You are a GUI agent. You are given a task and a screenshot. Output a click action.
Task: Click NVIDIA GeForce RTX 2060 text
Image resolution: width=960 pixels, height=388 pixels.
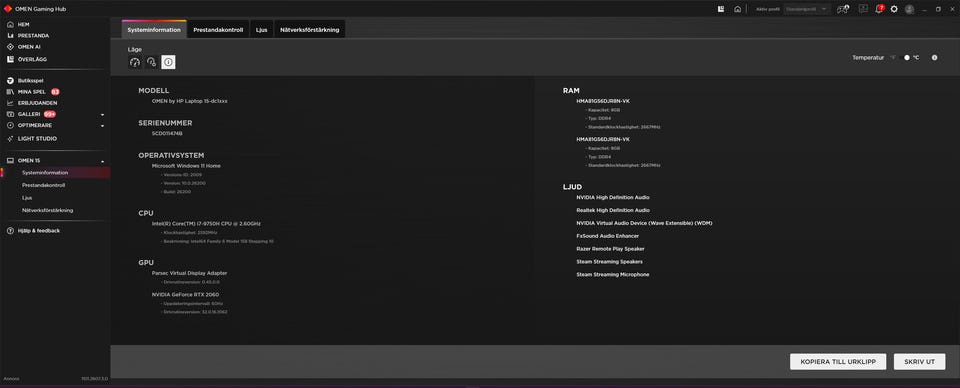[186, 294]
